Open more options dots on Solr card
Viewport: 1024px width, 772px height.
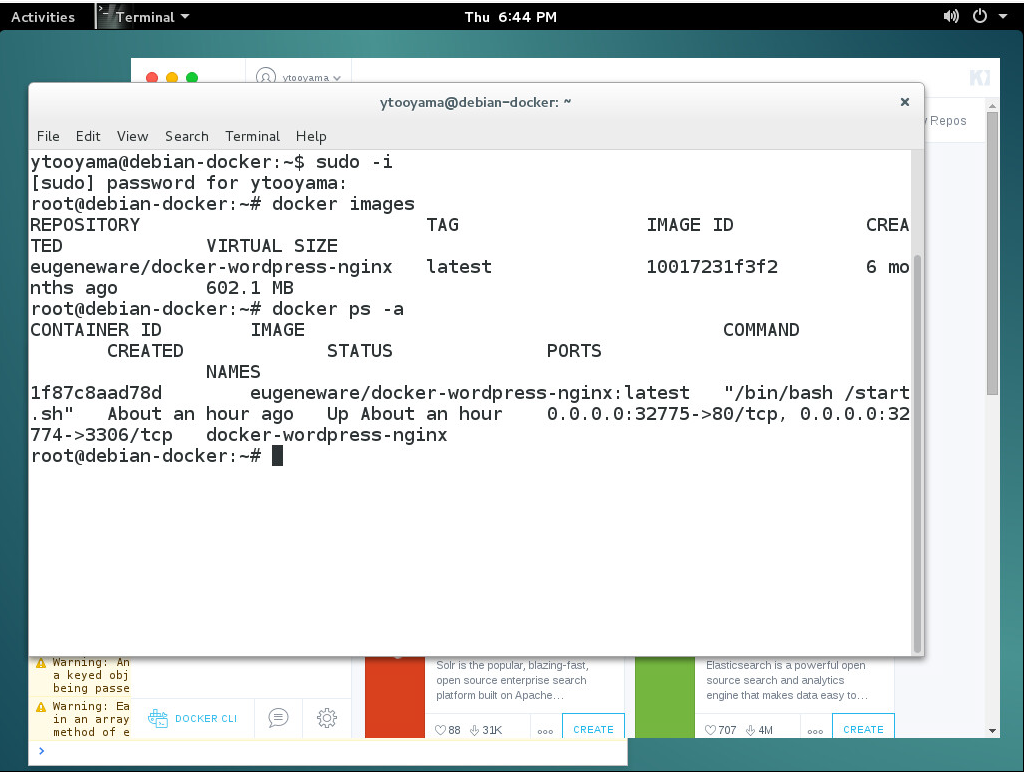545,732
